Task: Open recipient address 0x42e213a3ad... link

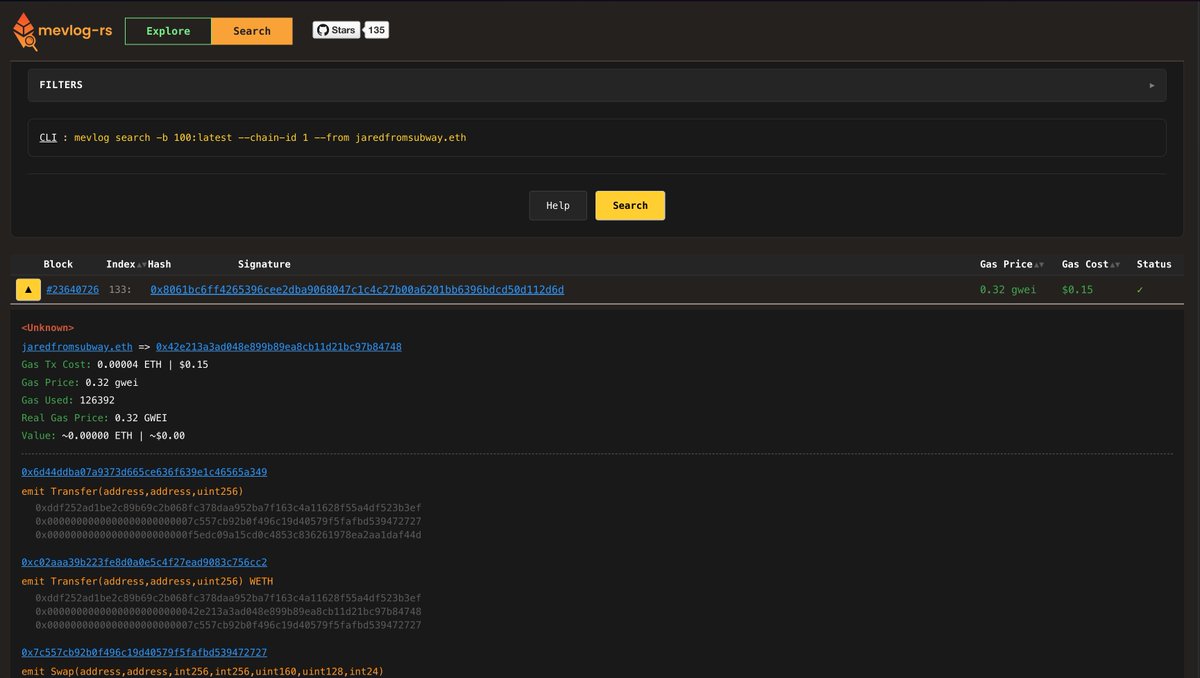Action: pyautogui.click(x=278, y=347)
